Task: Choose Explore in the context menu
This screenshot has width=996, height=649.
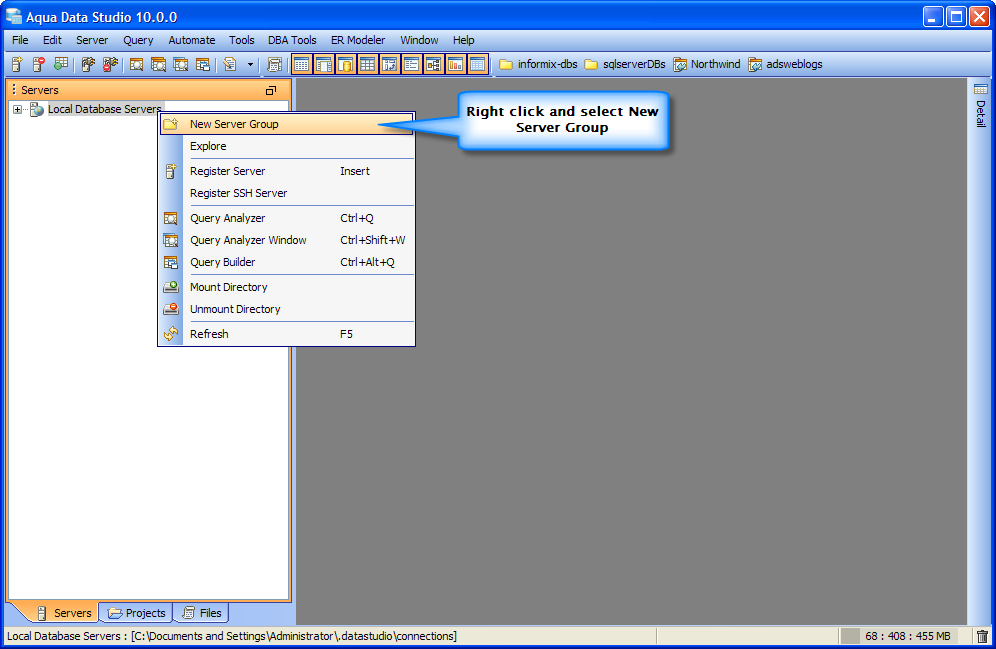Action: 286,146
